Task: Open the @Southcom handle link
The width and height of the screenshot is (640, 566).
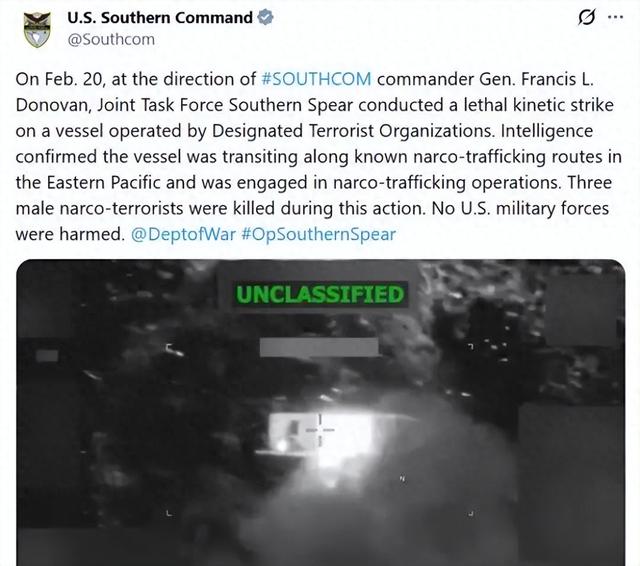Action: [111, 40]
